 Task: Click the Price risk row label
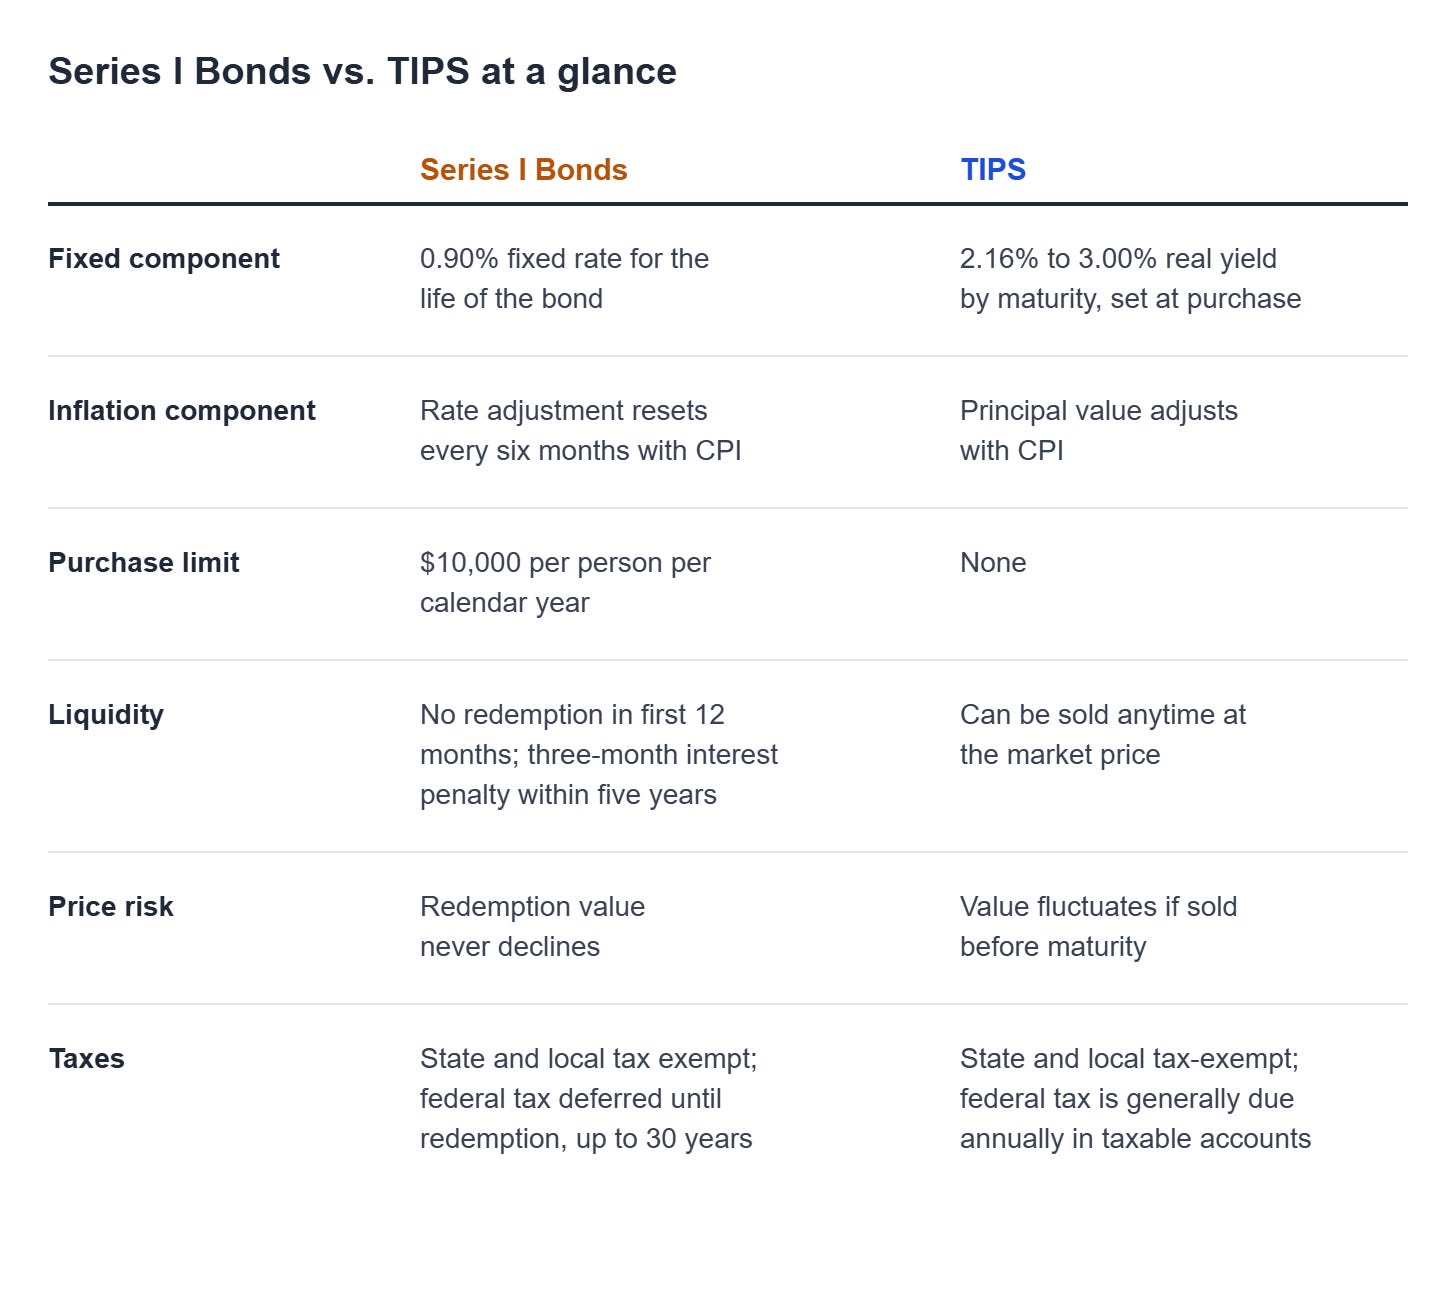pyautogui.click(x=111, y=907)
